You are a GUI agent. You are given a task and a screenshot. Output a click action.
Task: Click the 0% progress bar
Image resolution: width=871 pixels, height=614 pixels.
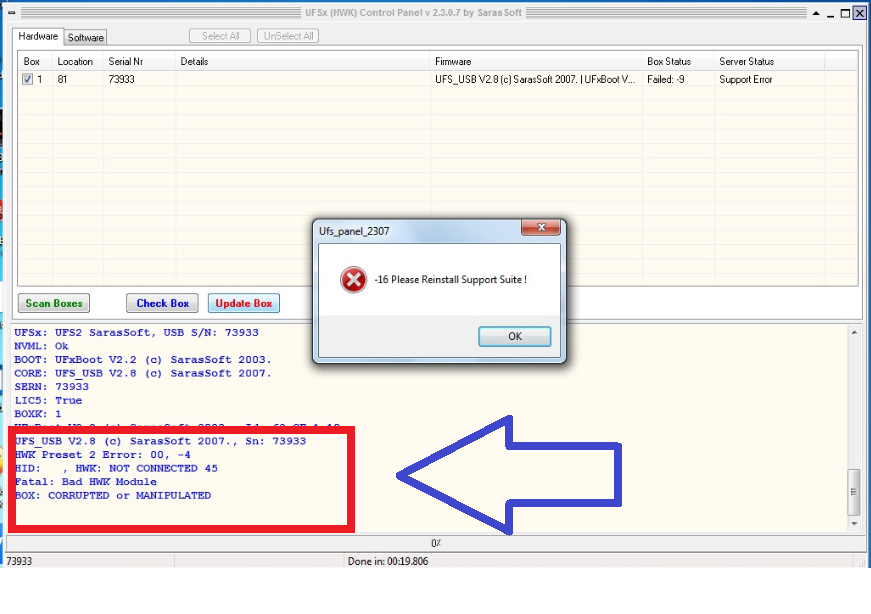pos(436,543)
